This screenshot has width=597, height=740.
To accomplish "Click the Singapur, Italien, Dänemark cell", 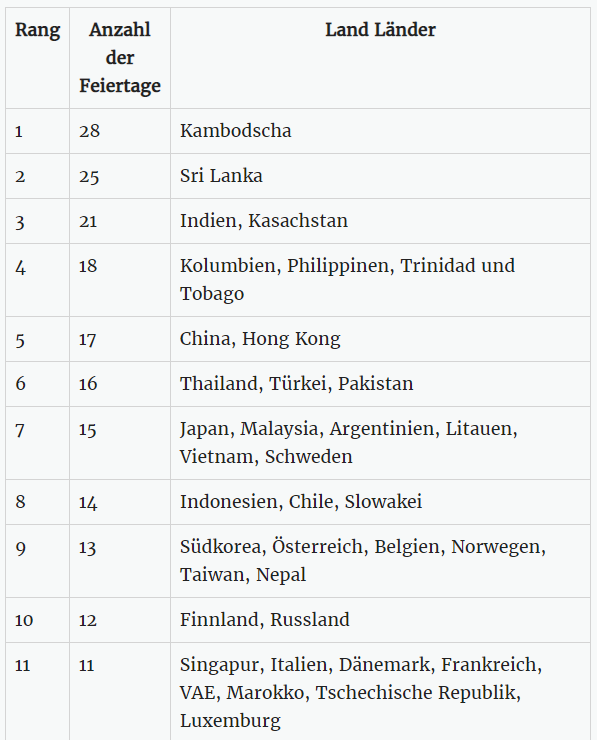I will 380,691.
